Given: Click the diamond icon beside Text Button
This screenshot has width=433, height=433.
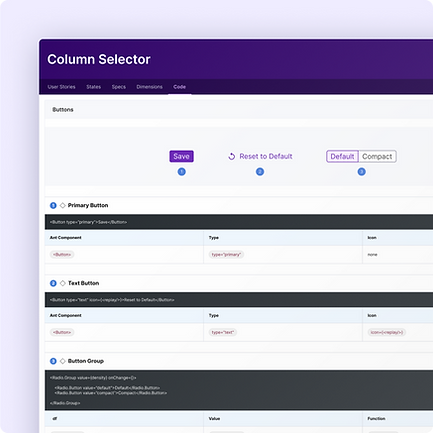Looking at the screenshot, I should (63, 283).
